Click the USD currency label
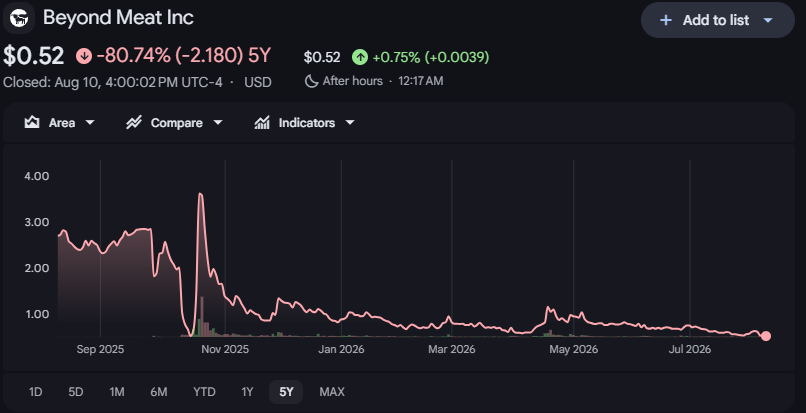This screenshot has height=413, width=806. [x=258, y=82]
